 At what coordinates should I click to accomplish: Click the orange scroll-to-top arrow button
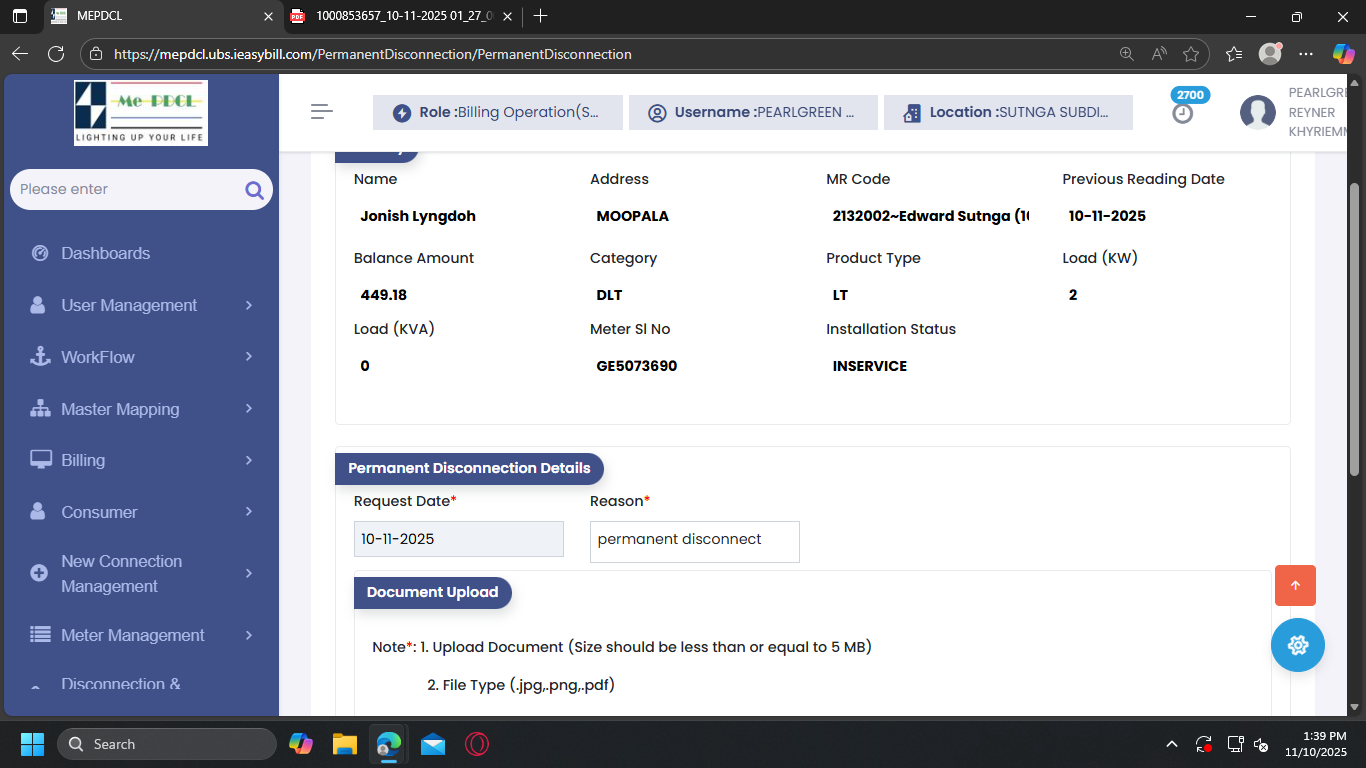(x=1295, y=586)
